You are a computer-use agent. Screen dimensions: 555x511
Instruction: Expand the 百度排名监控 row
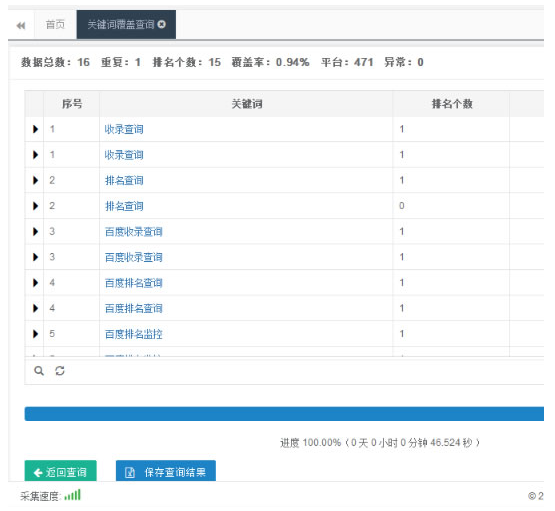coord(35,334)
